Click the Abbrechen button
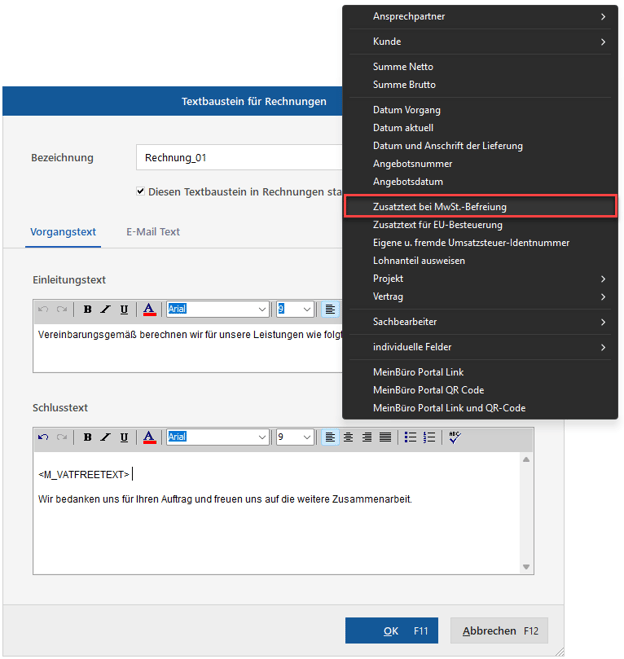624x659 pixels. (499, 631)
